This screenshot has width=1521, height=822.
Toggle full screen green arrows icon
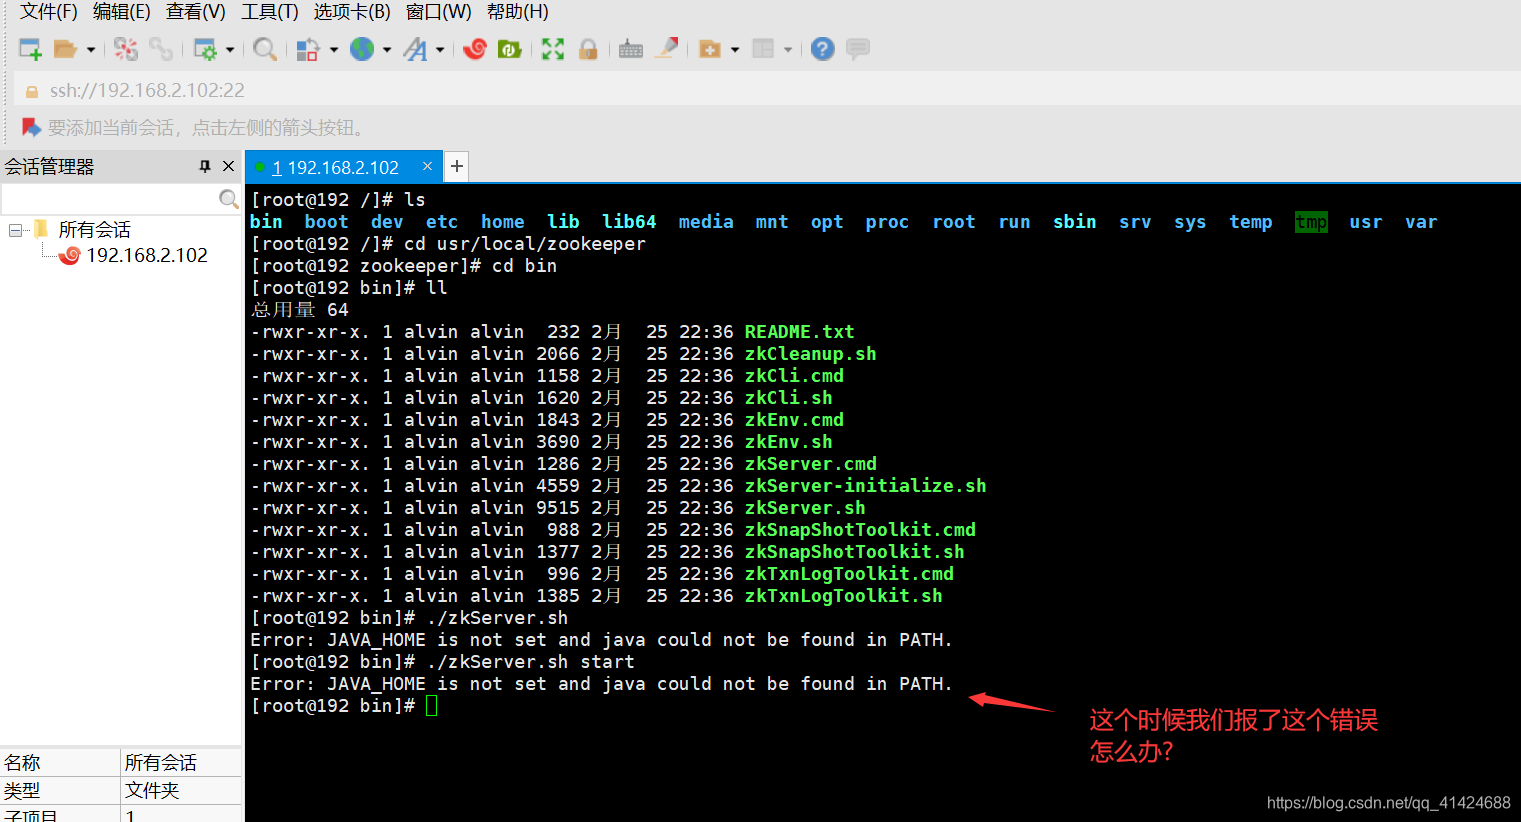(x=553, y=49)
